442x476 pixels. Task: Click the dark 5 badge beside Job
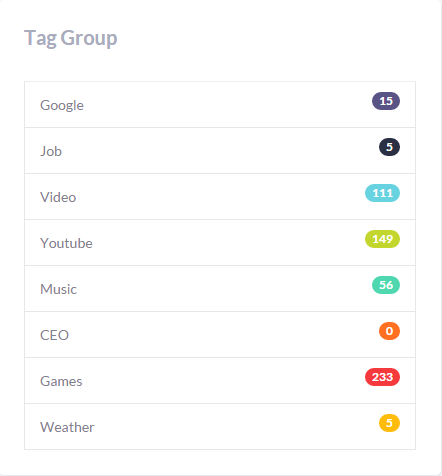(x=389, y=147)
